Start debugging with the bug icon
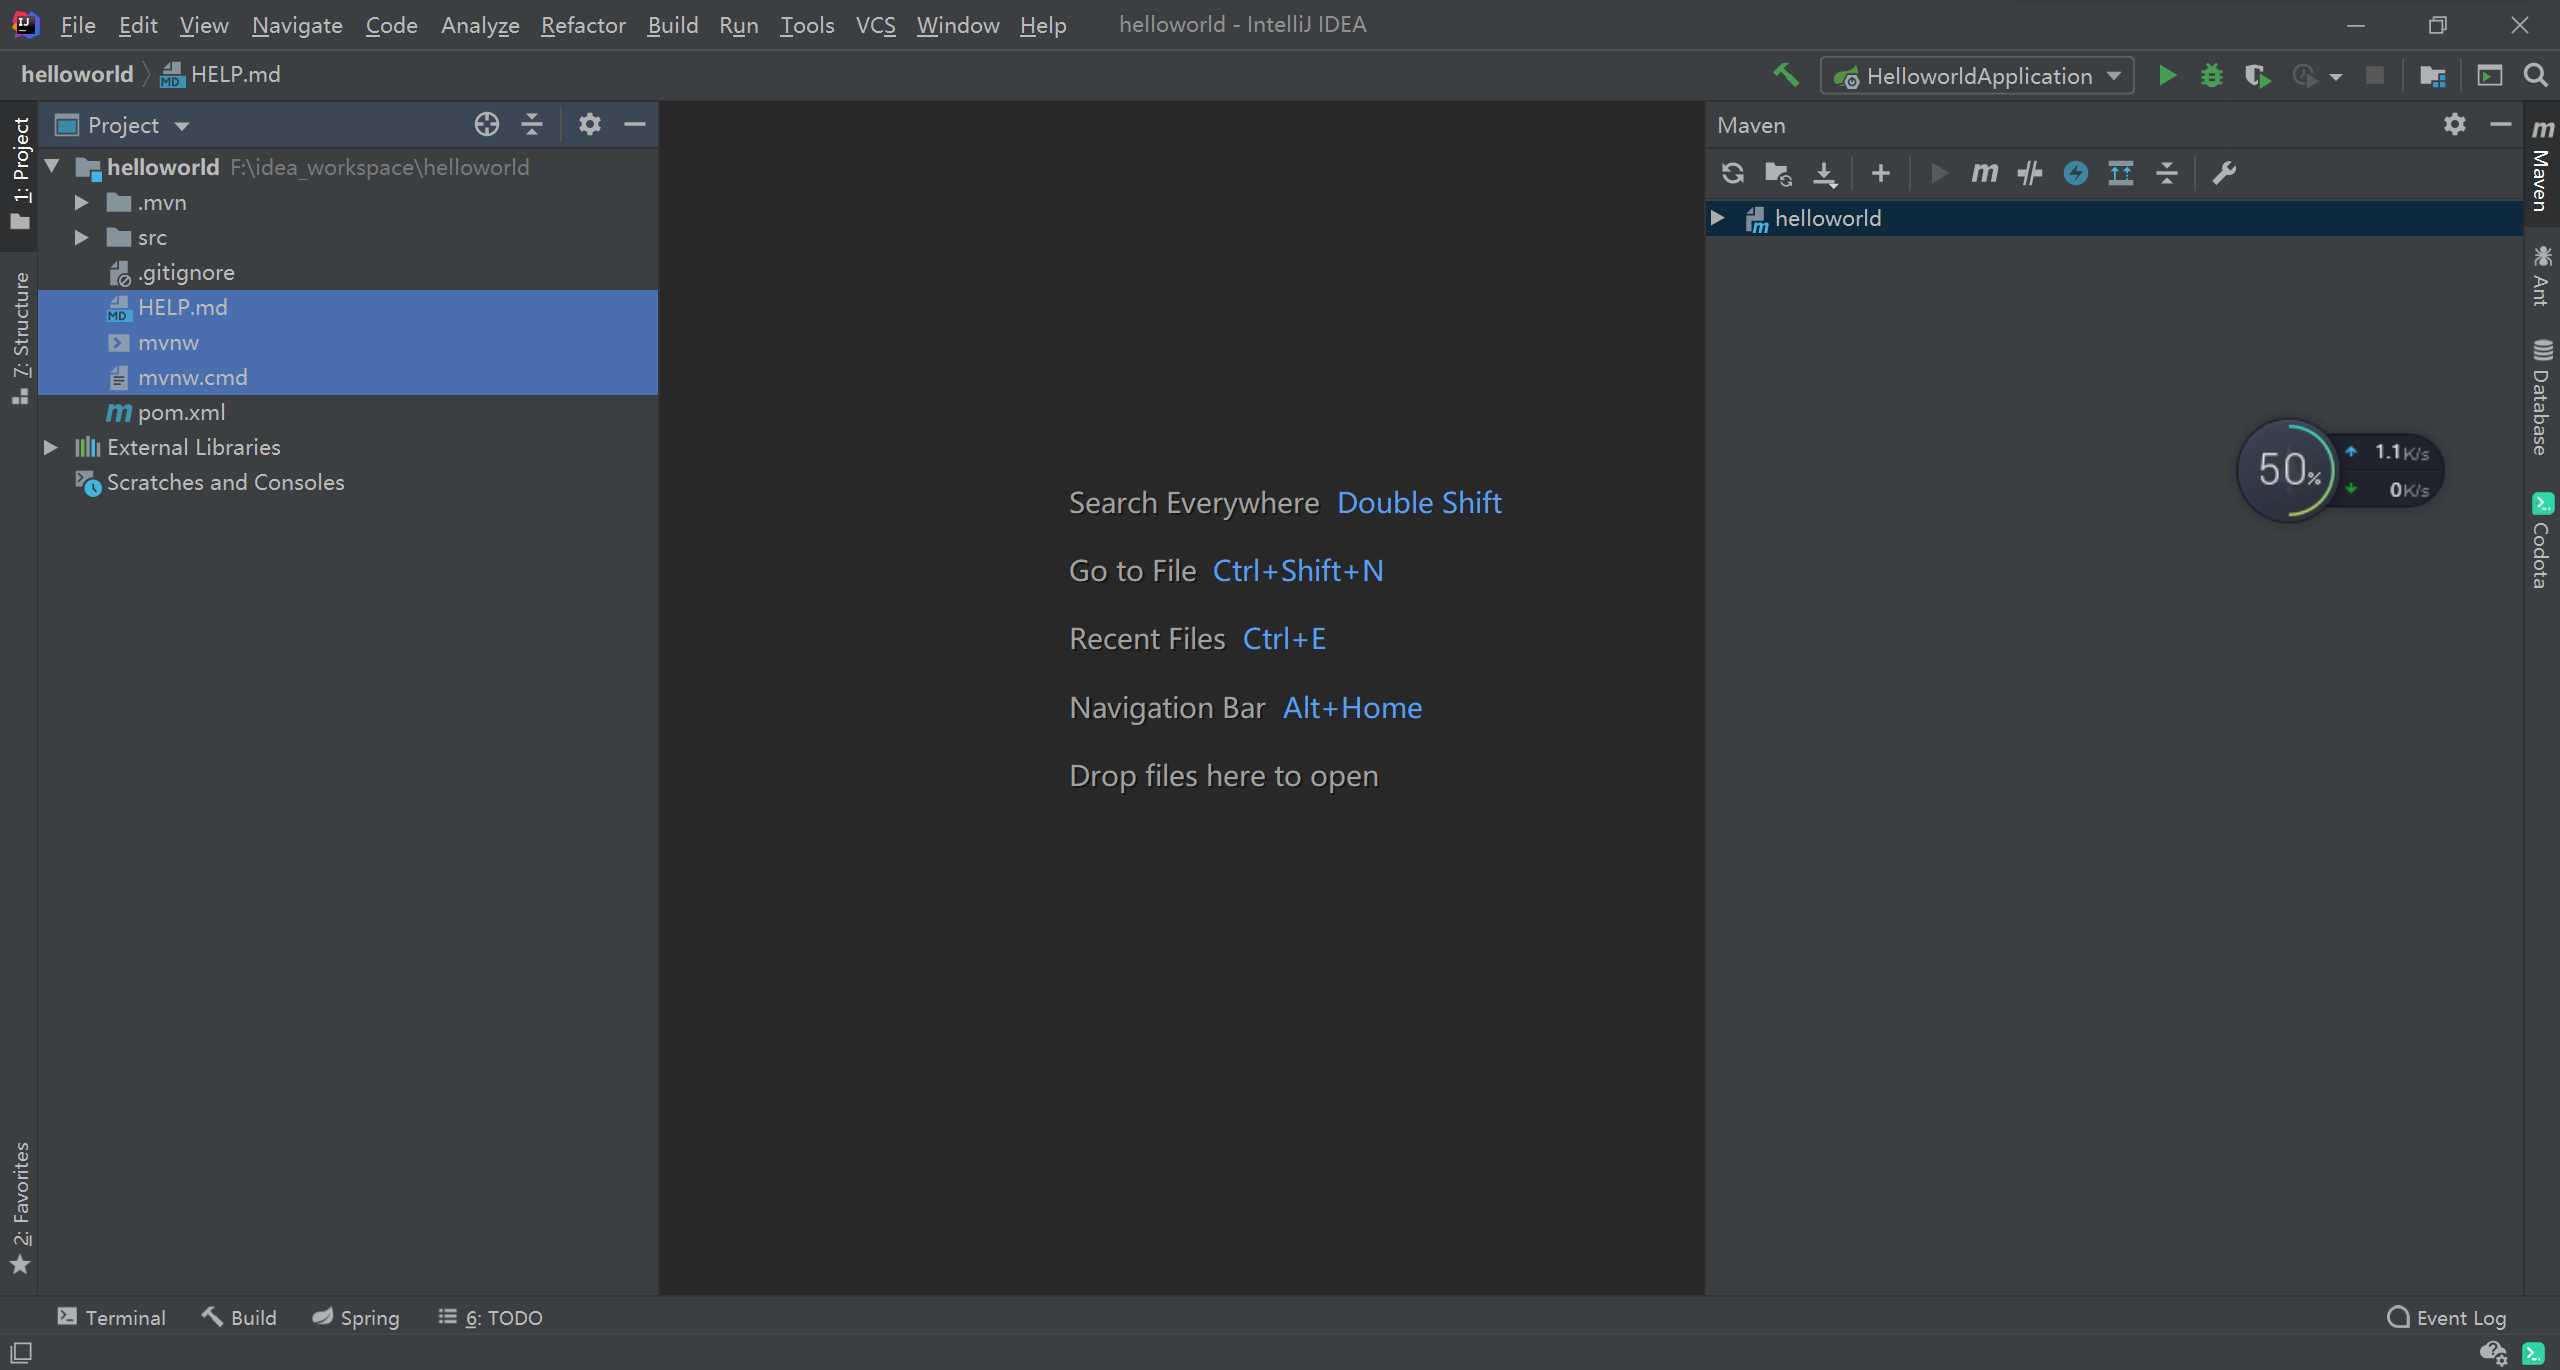 (x=2211, y=75)
